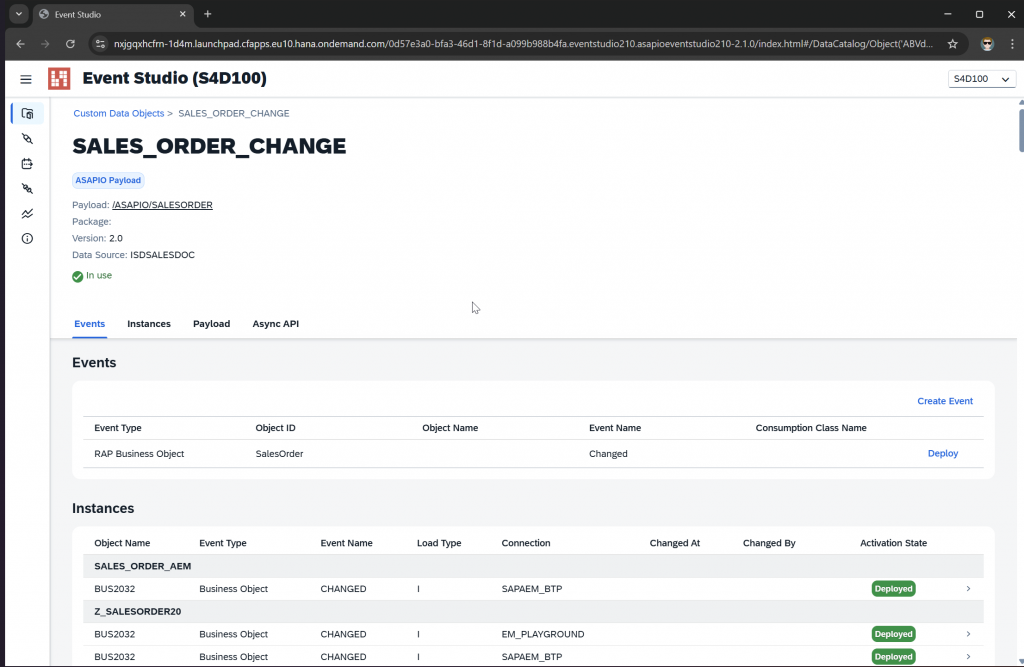Open the Async API tab
This screenshot has height=667, width=1024.
click(x=275, y=324)
